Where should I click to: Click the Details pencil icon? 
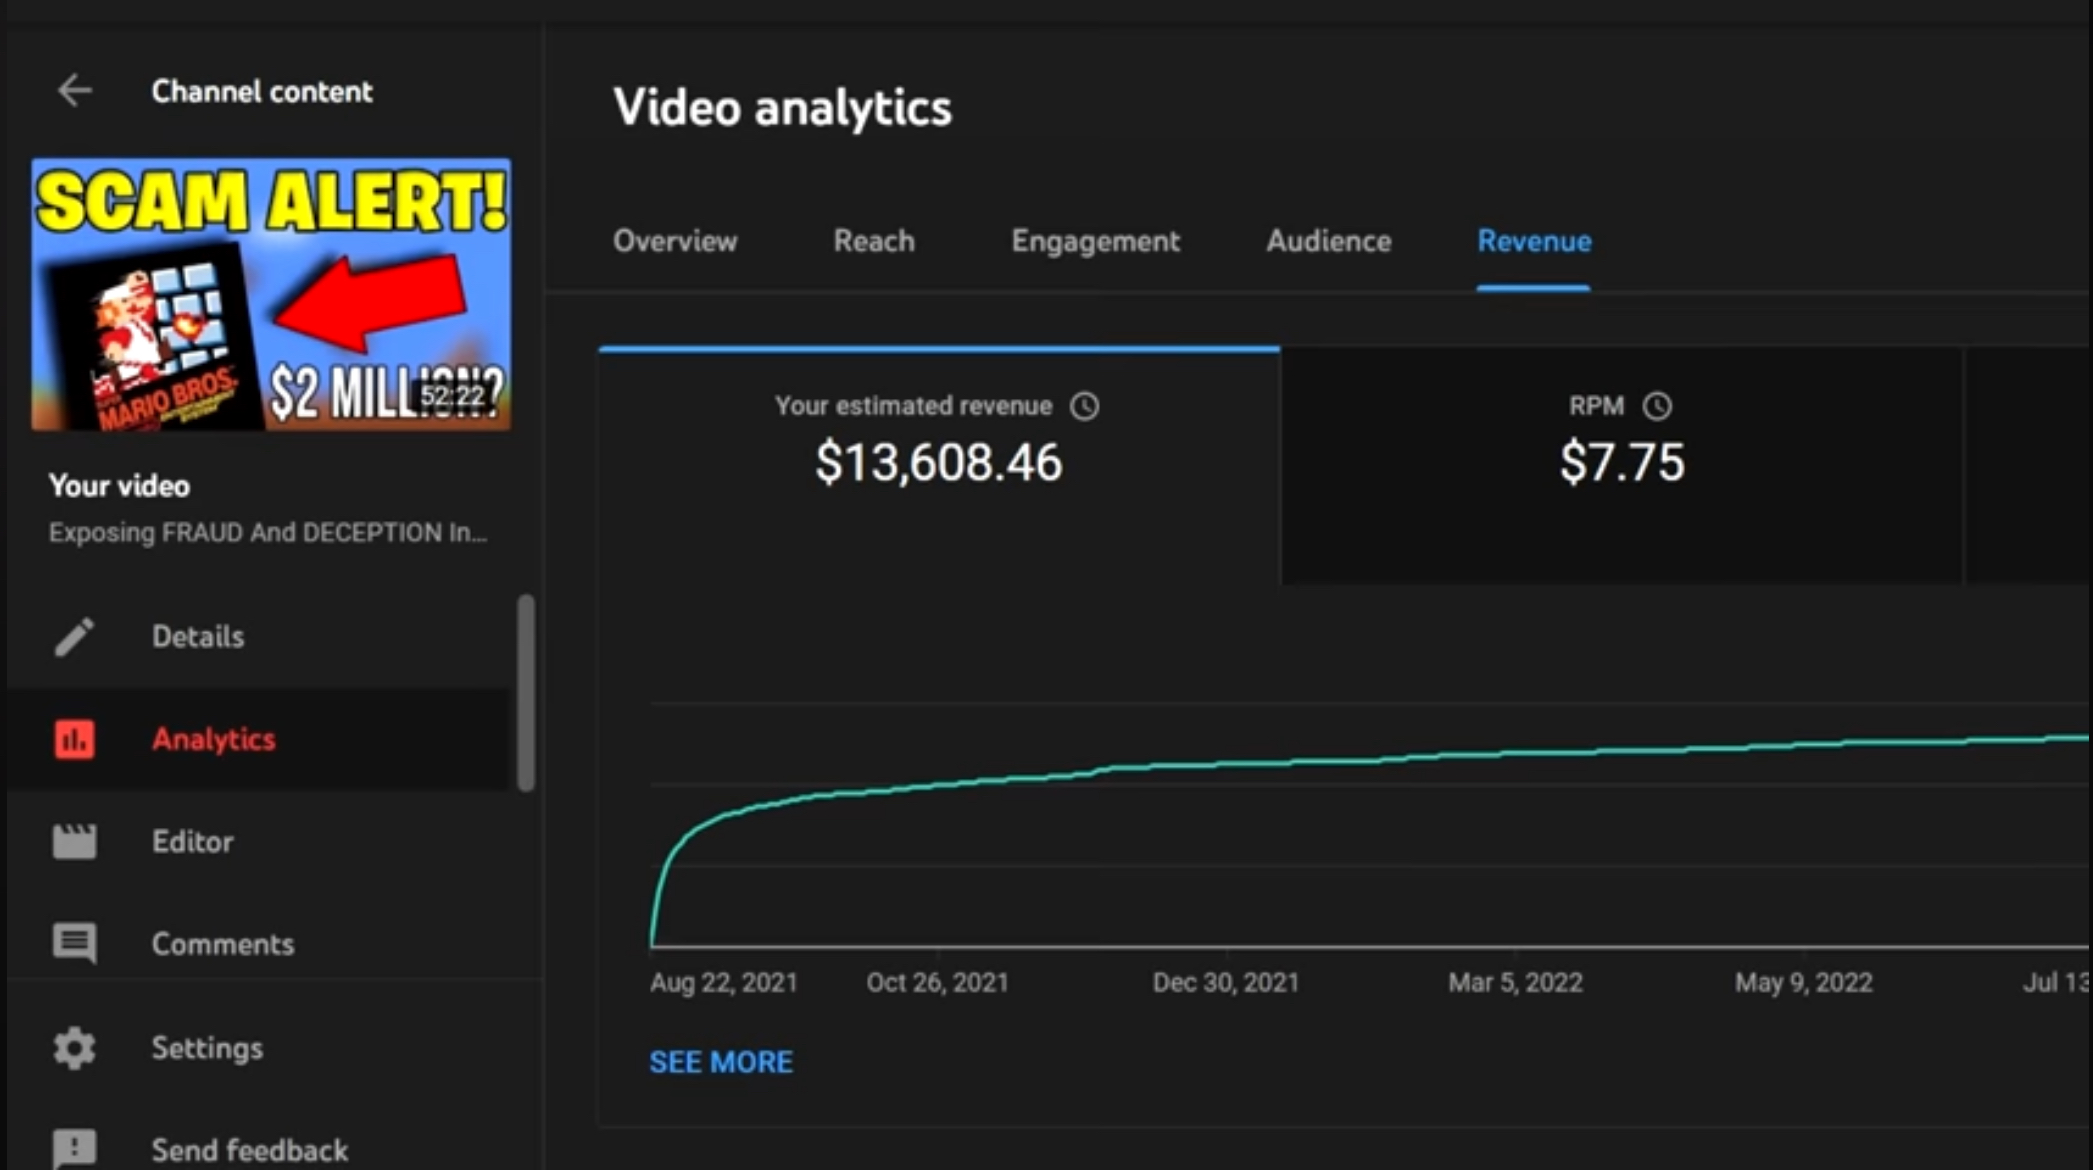[74, 637]
